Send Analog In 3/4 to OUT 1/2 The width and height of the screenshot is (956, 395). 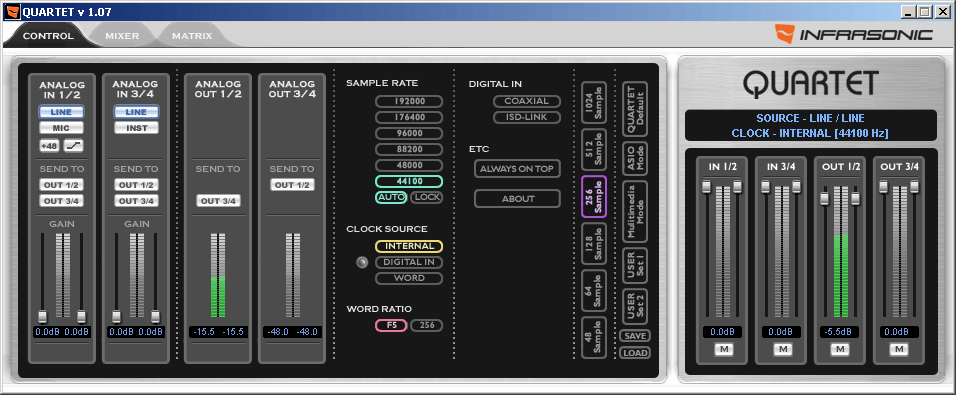(136, 185)
